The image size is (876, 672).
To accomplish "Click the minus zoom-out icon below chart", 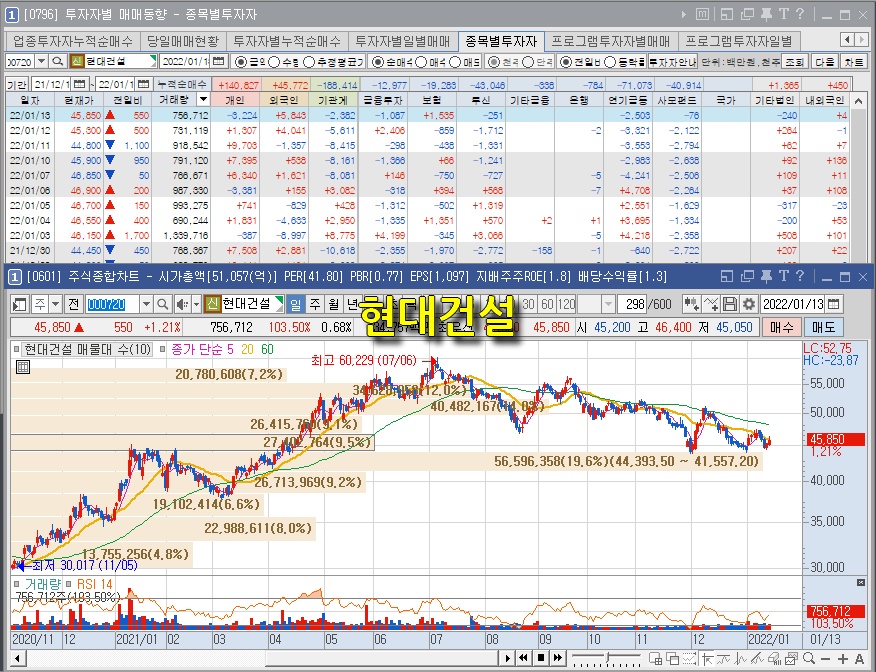I will [826, 659].
